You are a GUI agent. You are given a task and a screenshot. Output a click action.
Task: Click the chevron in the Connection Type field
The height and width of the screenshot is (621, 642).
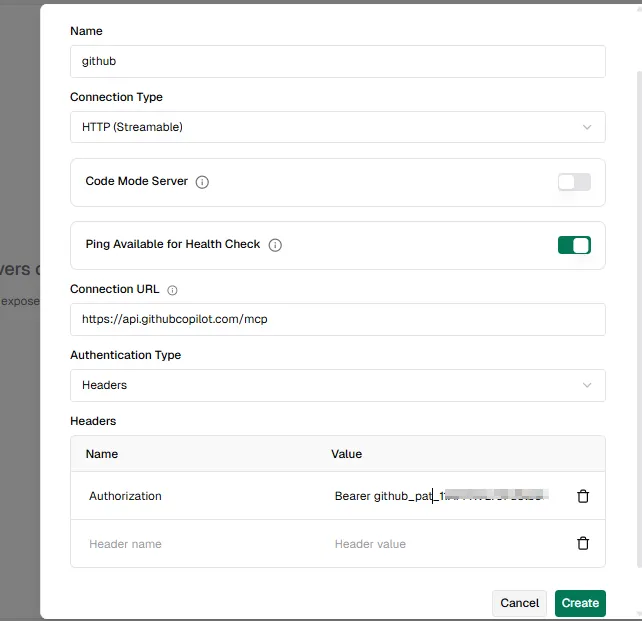[587, 127]
